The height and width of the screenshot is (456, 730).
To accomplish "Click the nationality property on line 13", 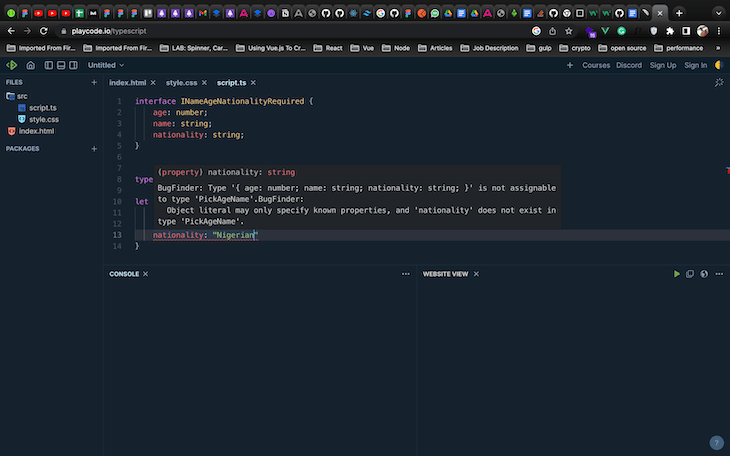I will 178,235.
